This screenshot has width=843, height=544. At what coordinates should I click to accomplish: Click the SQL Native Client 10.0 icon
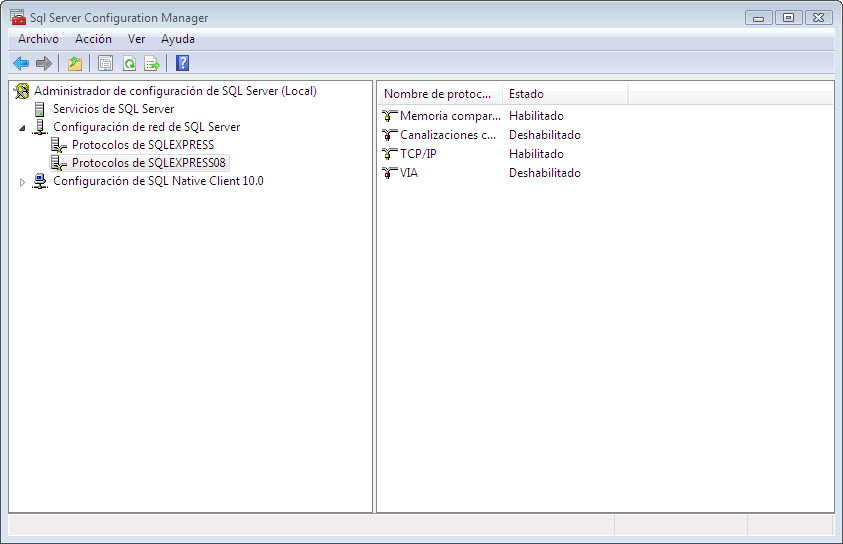click(x=40, y=181)
